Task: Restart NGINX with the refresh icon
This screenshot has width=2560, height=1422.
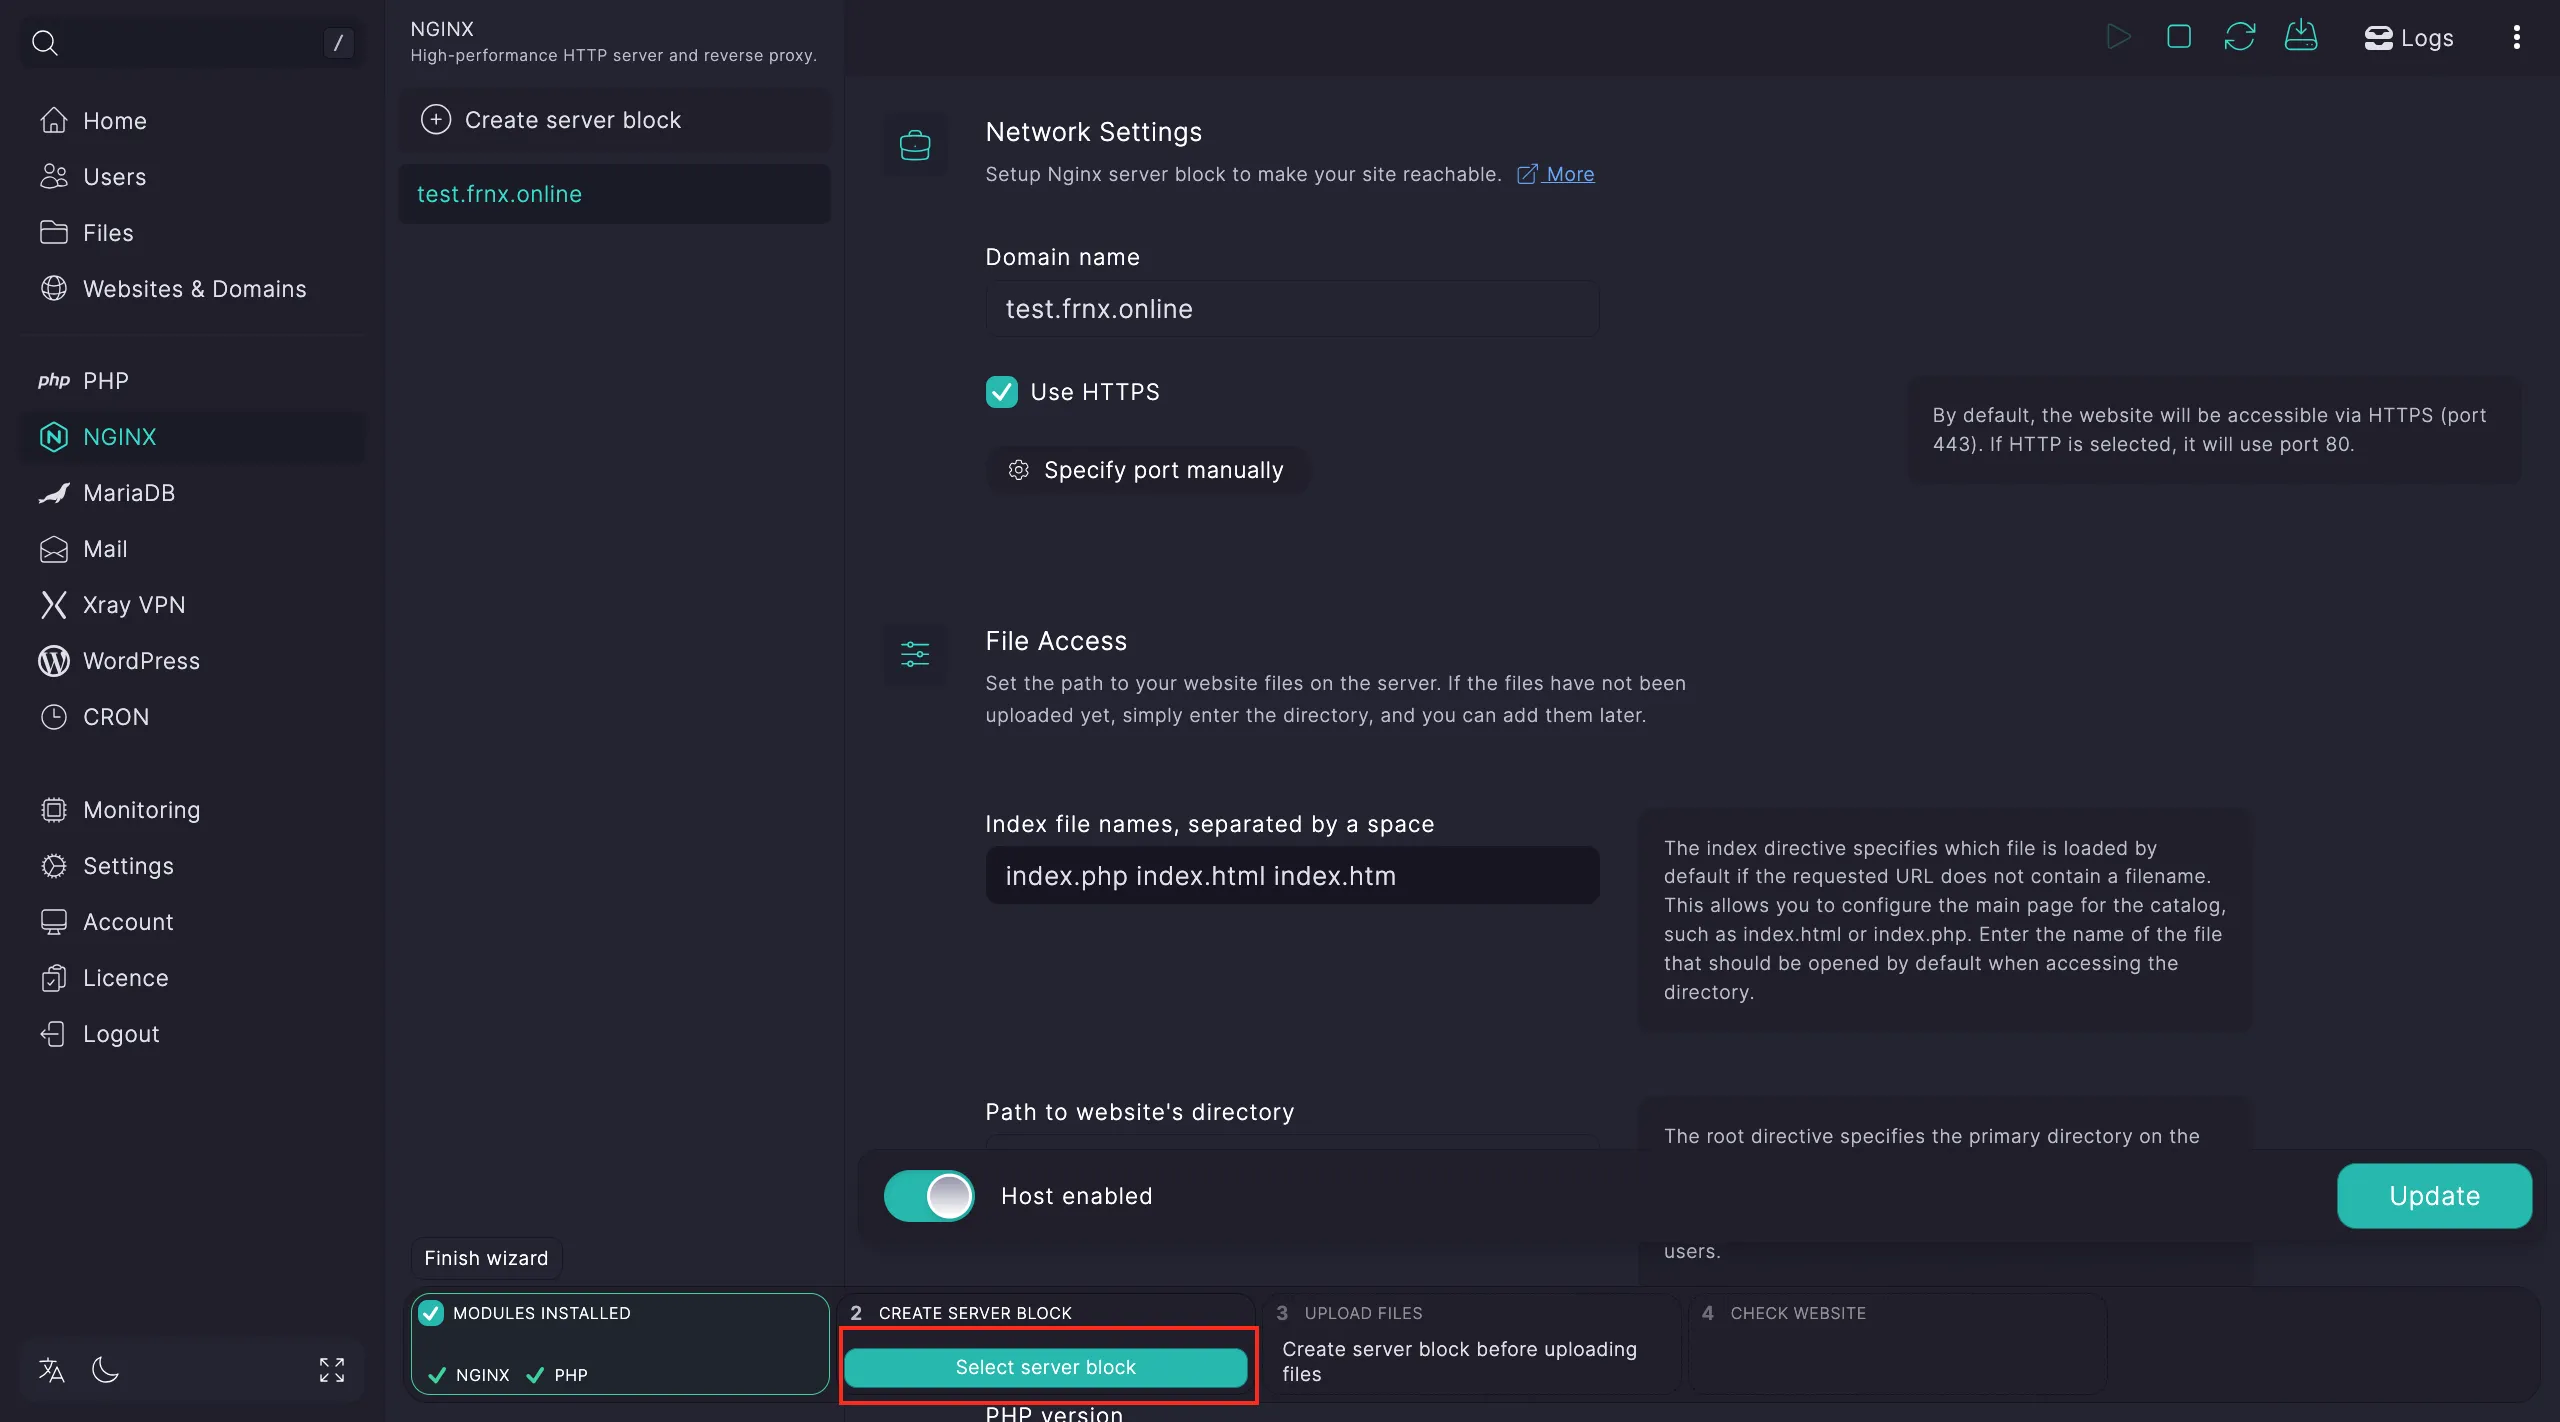Action: click(x=2240, y=37)
